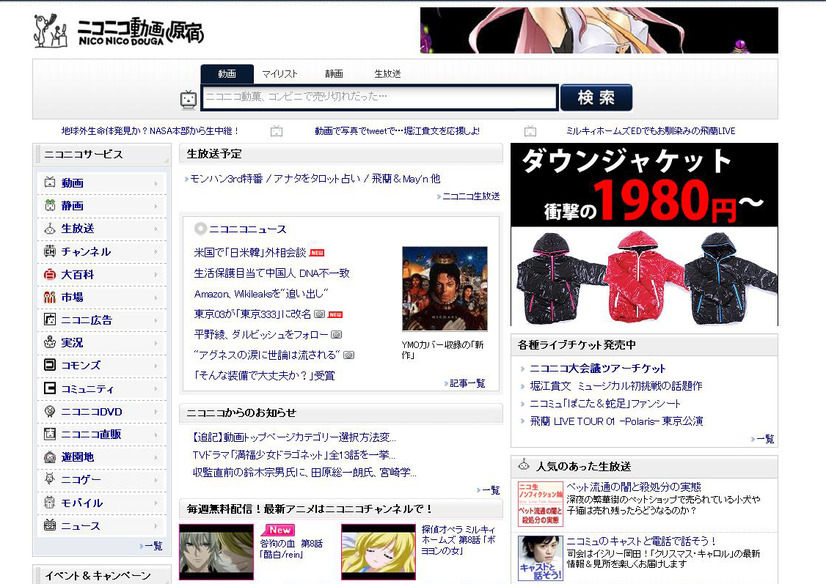Viewport: 826px width, 584px height.
Task: Expand コミュニティ row arrow in services list
Action: [156, 389]
